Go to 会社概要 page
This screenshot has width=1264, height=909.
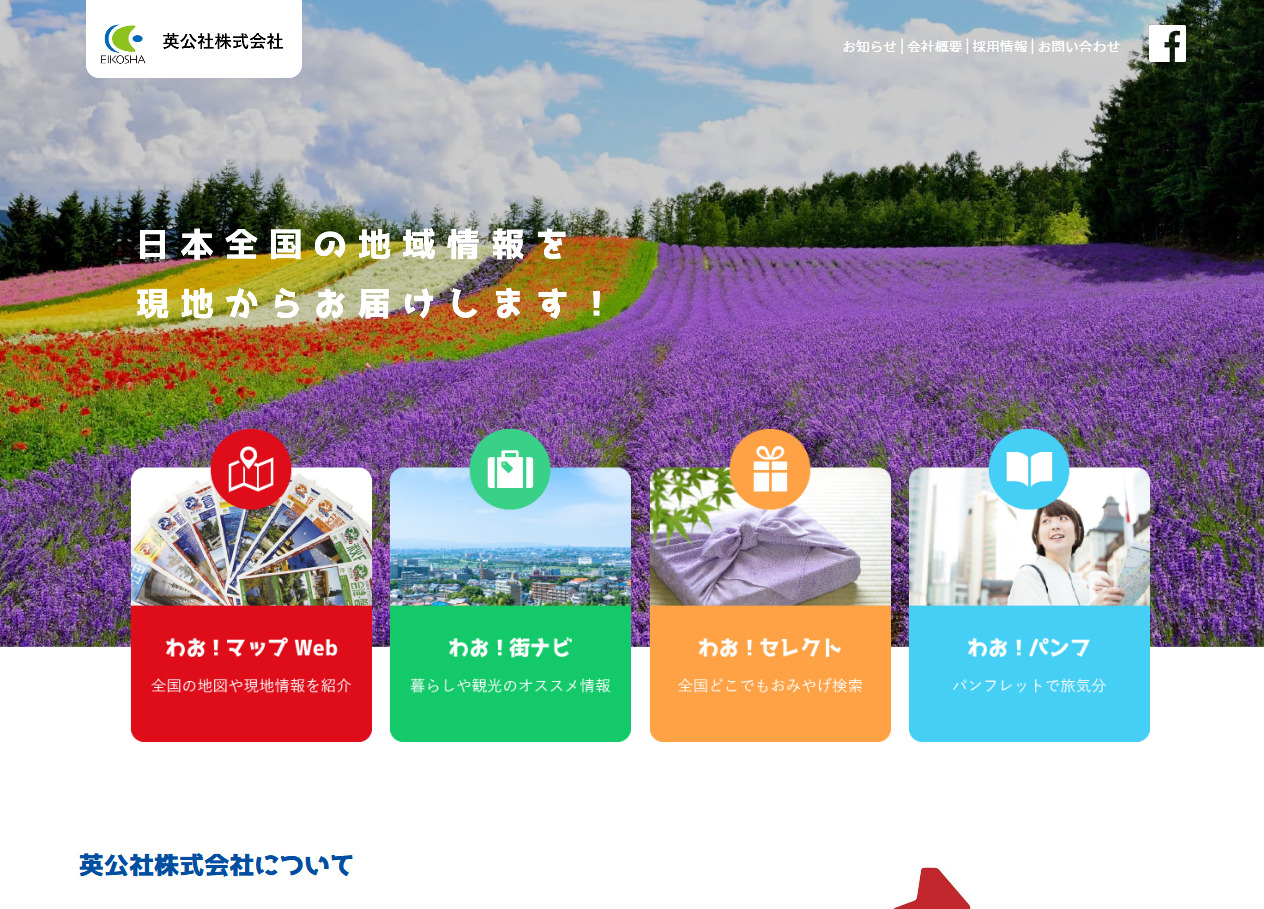tap(934, 46)
